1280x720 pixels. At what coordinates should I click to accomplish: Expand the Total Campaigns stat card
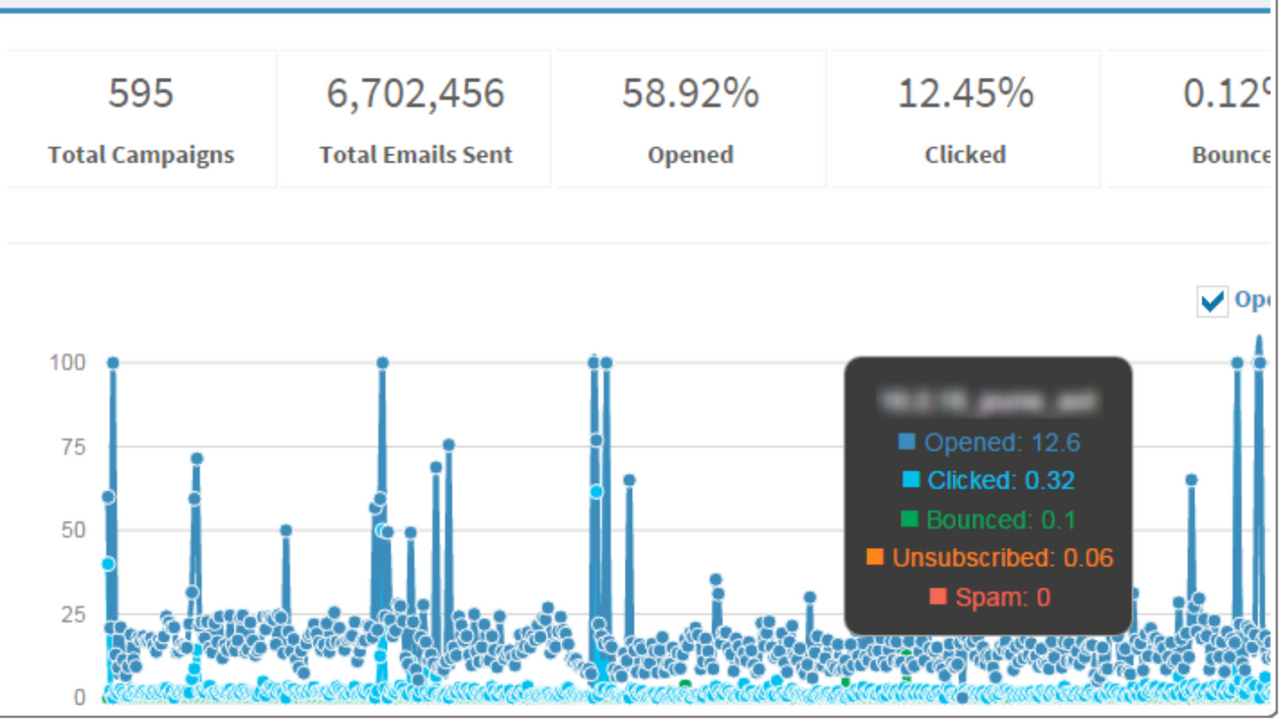[140, 118]
